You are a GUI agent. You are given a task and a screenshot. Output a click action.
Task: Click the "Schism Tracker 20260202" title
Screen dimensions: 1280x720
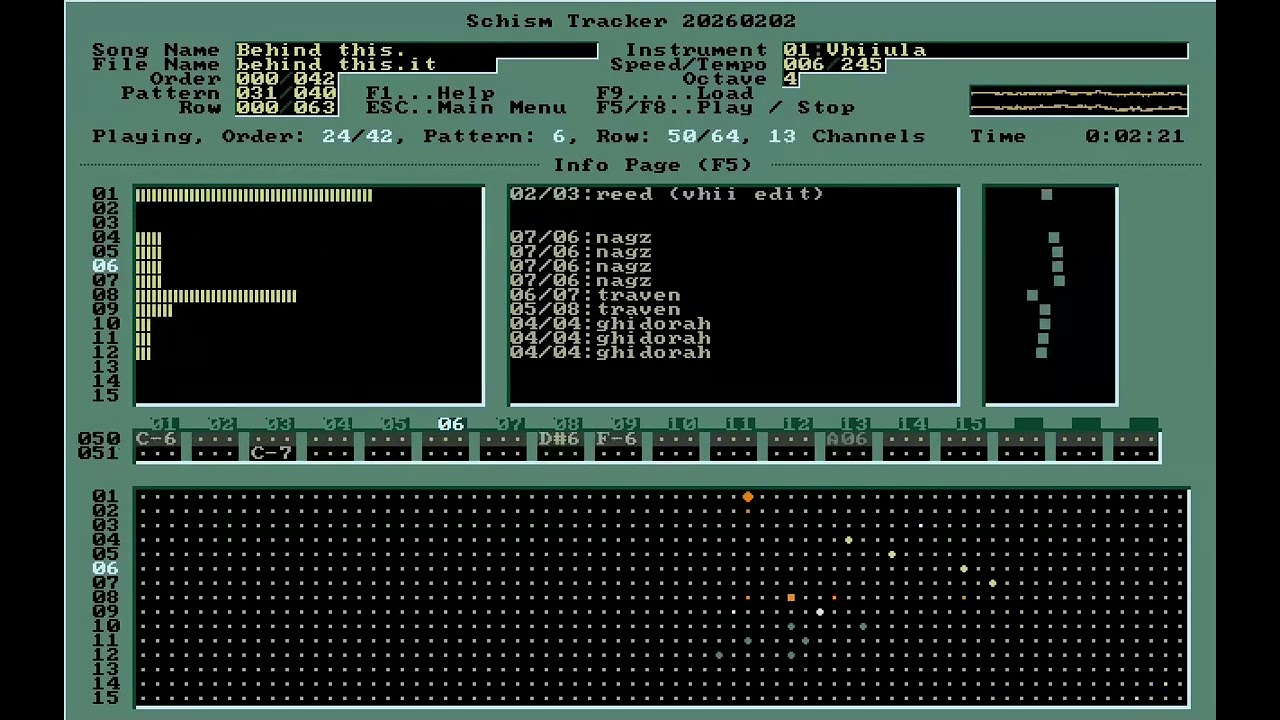[631, 21]
